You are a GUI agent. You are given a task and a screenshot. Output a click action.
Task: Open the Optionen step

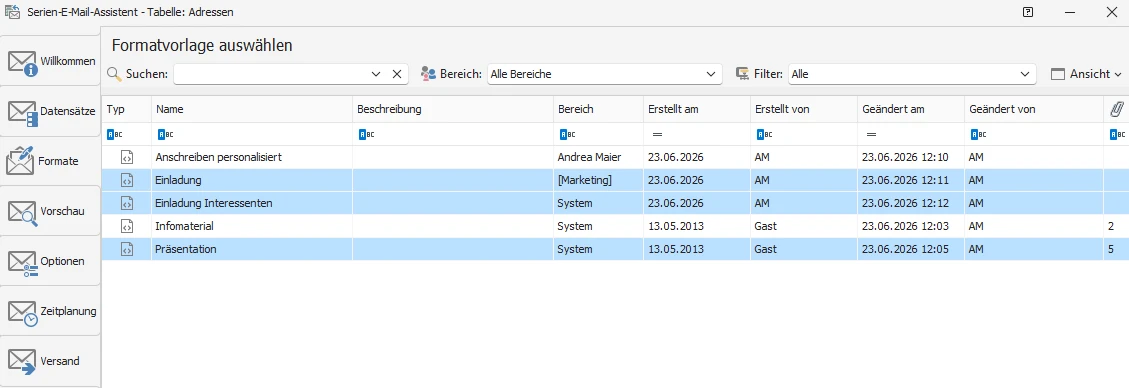click(x=50, y=261)
